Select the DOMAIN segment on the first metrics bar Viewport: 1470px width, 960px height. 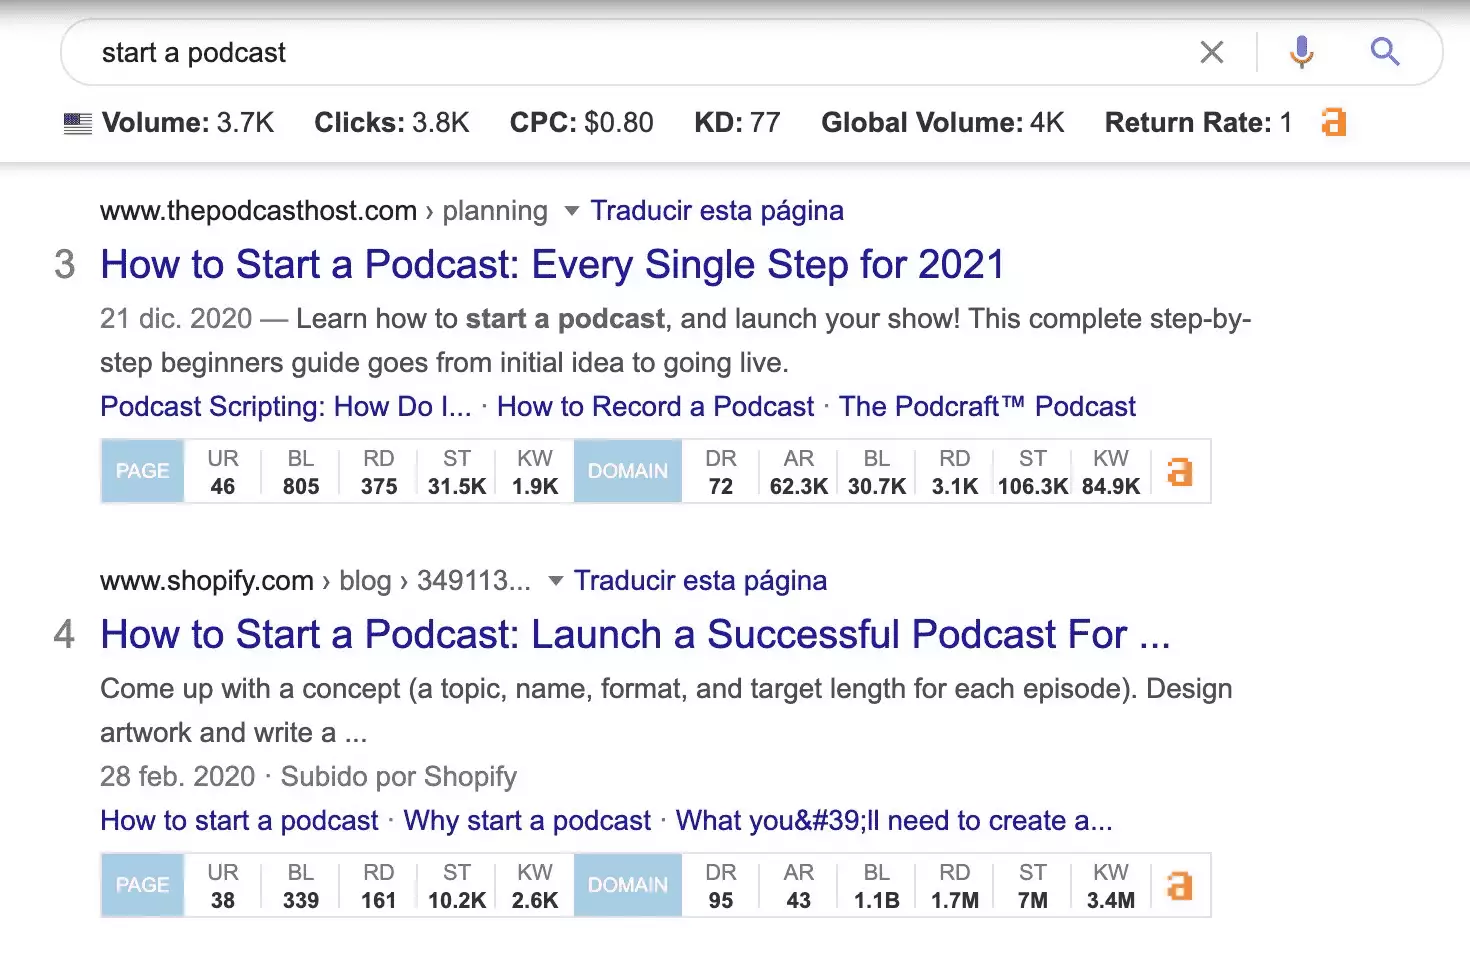627,471
